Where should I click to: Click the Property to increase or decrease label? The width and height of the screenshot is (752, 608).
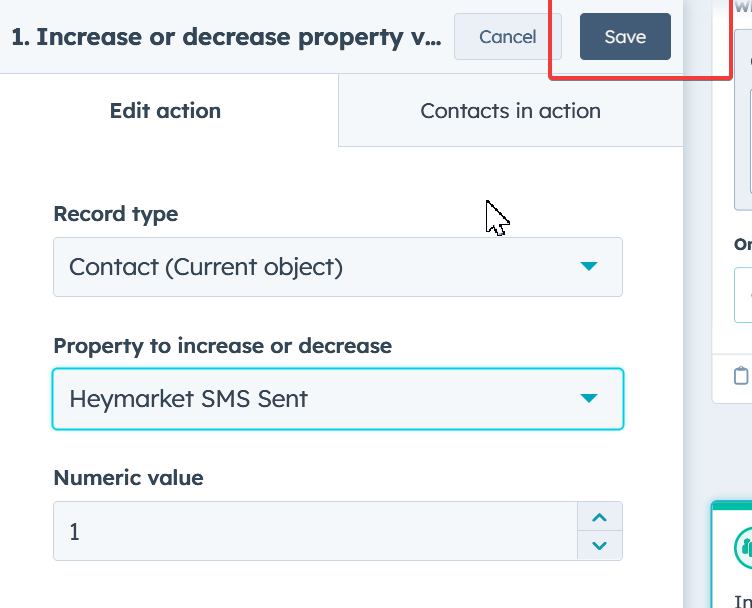[222, 346]
